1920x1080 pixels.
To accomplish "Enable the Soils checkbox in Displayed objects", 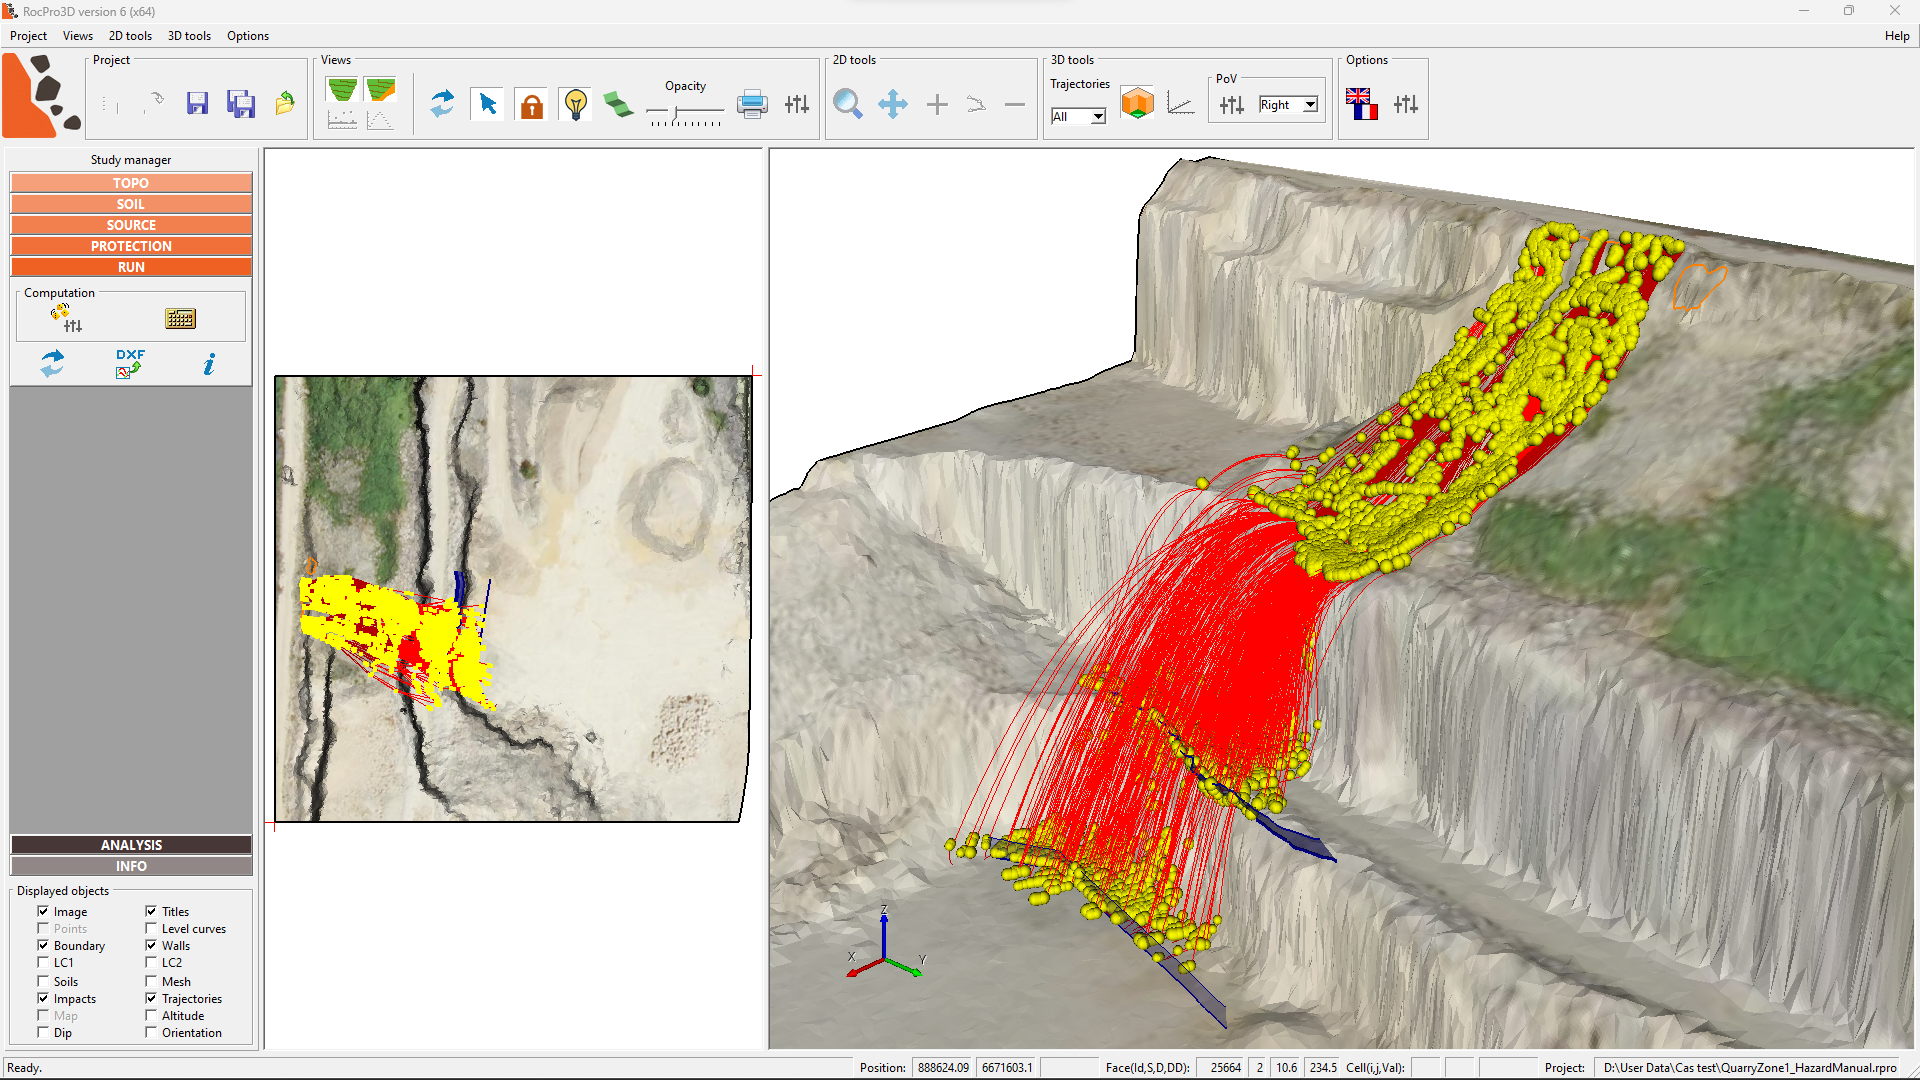I will coord(44,981).
